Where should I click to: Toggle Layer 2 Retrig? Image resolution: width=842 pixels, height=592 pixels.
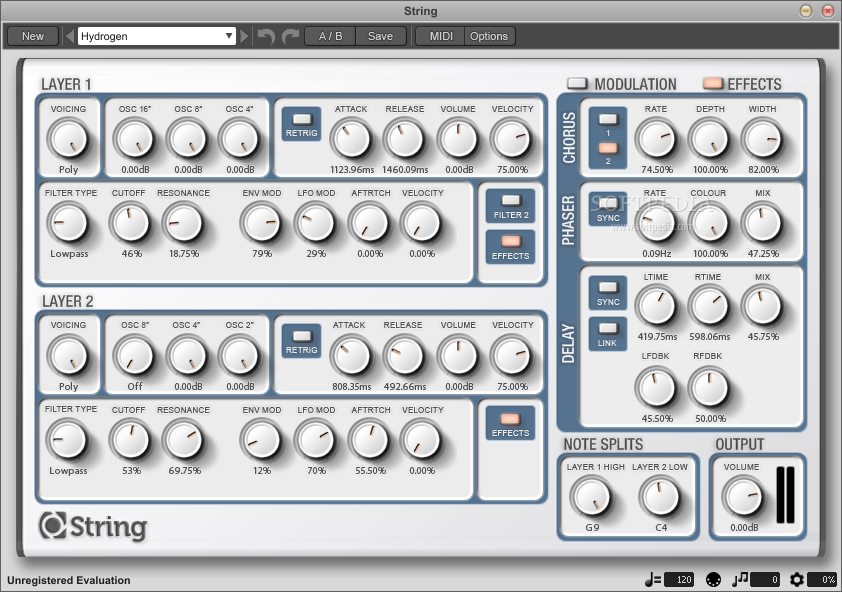pyautogui.click(x=301, y=341)
